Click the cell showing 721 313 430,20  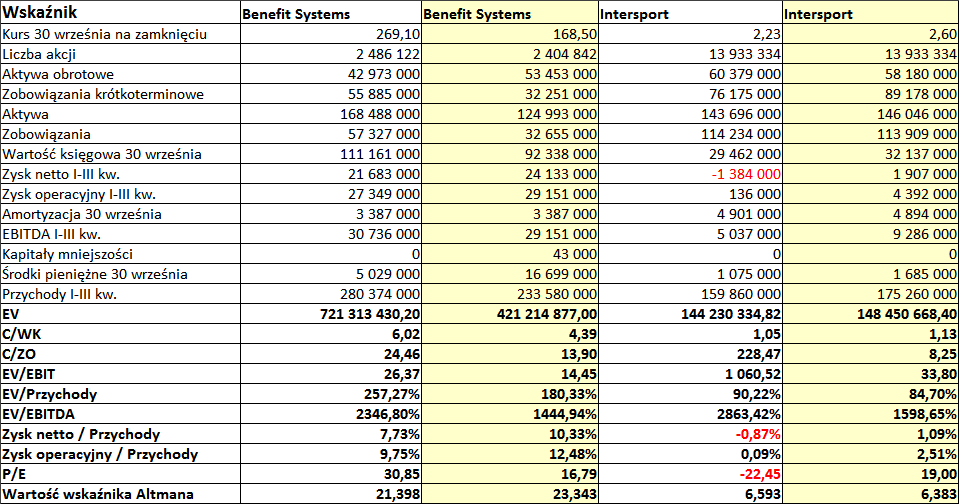[331, 314]
